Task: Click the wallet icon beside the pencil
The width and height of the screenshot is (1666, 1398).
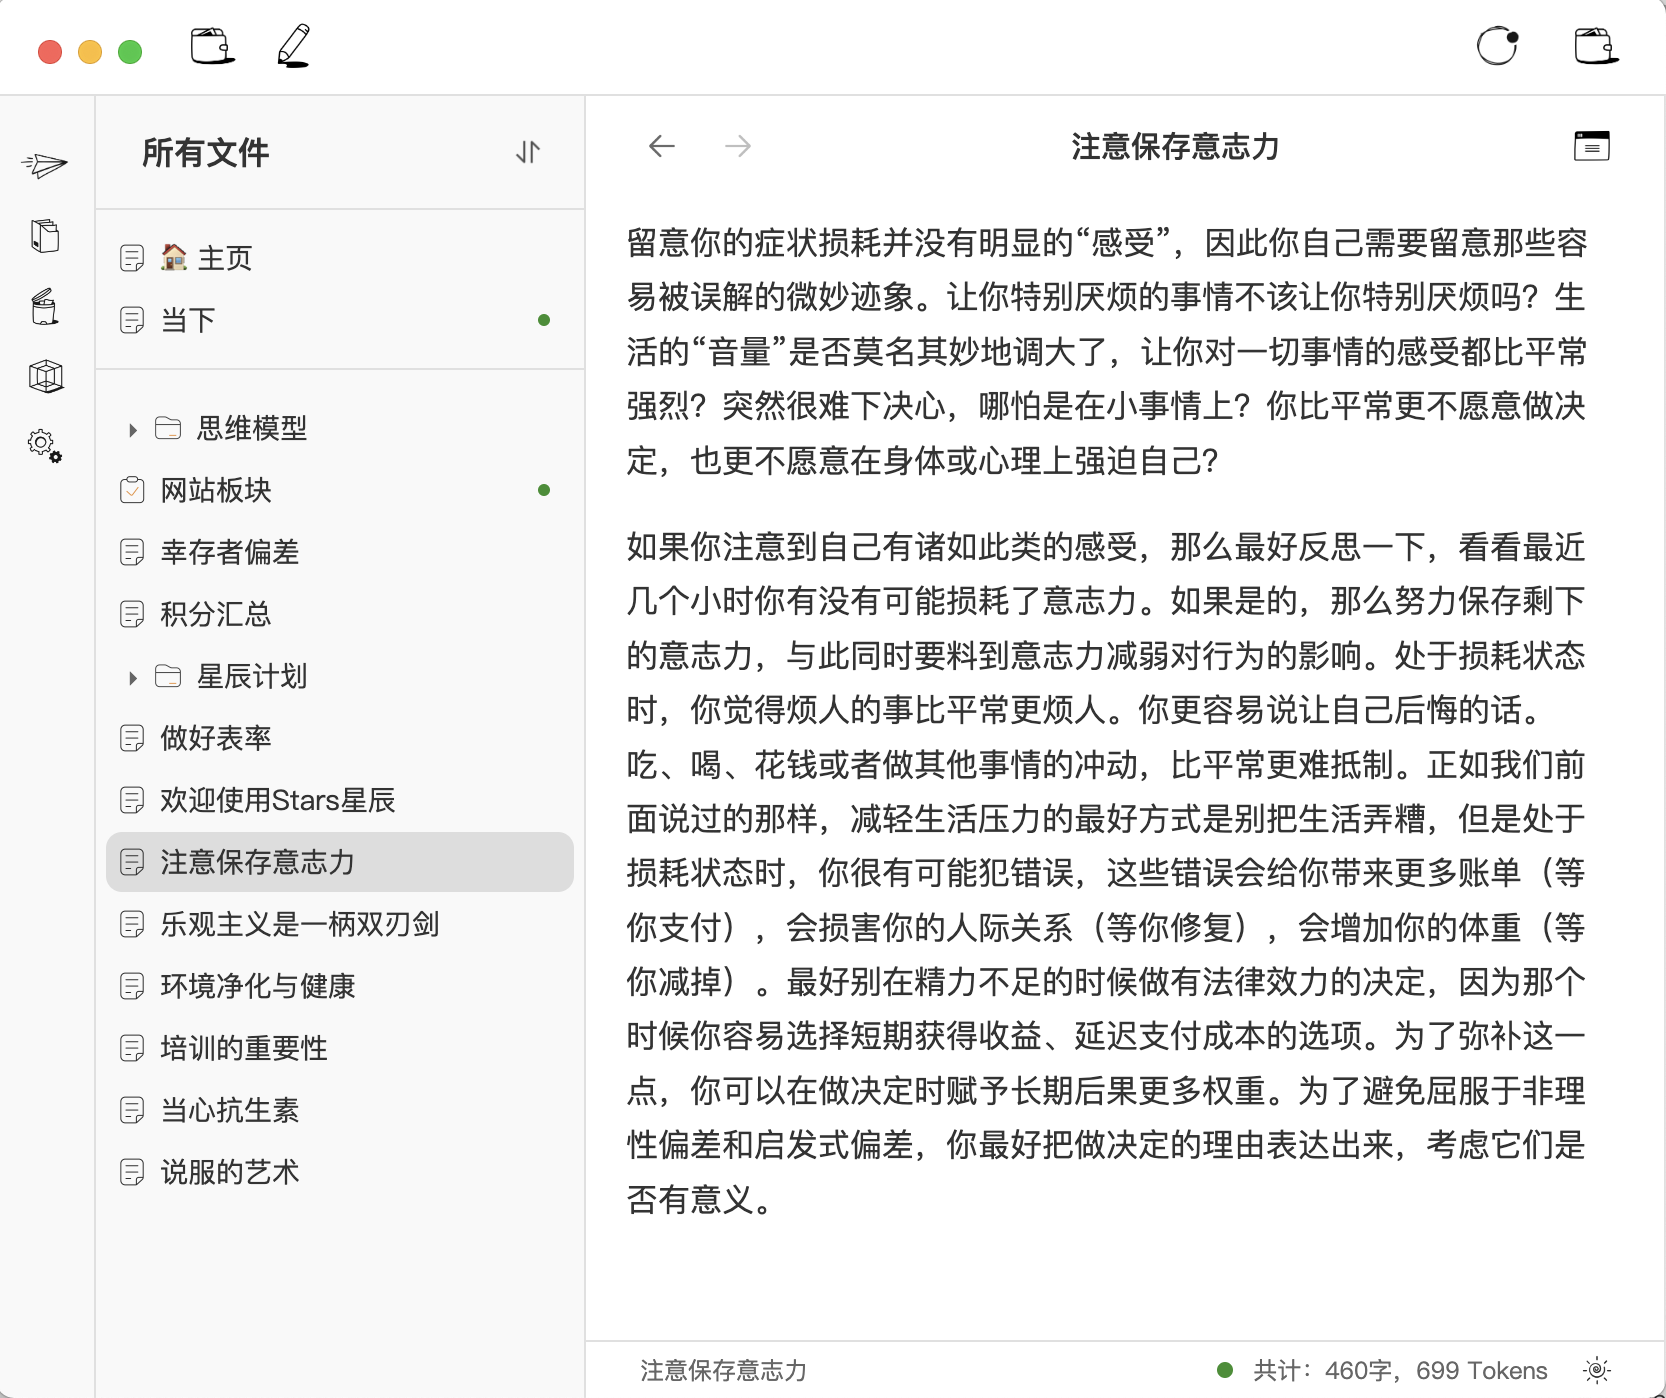Action: pyautogui.click(x=212, y=47)
